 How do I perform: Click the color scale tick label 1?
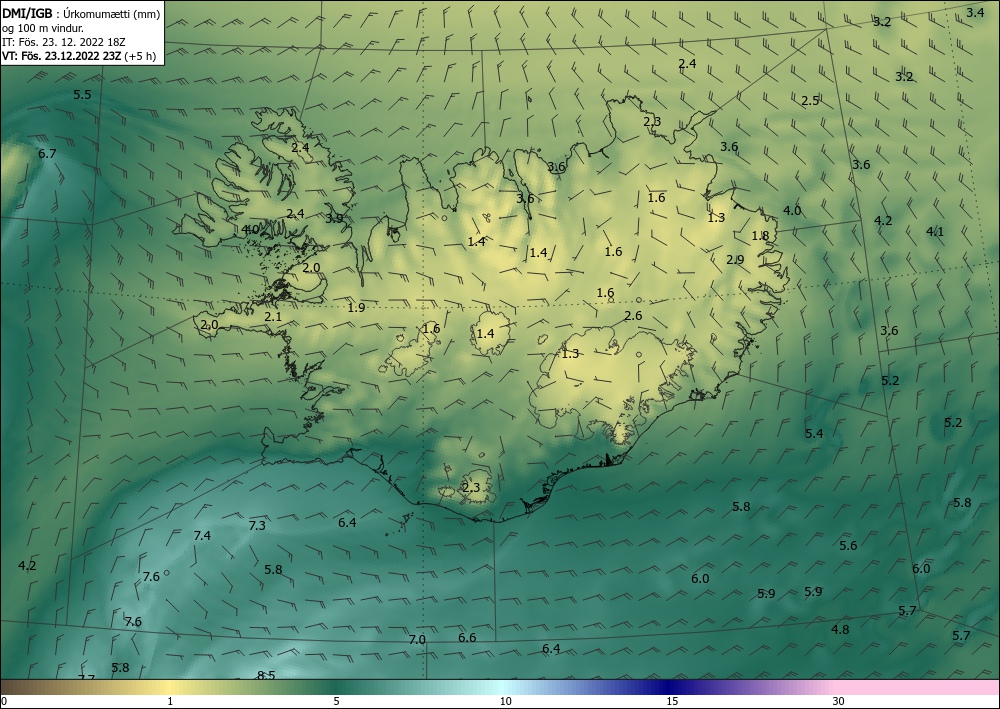pyautogui.click(x=170, y=701)
